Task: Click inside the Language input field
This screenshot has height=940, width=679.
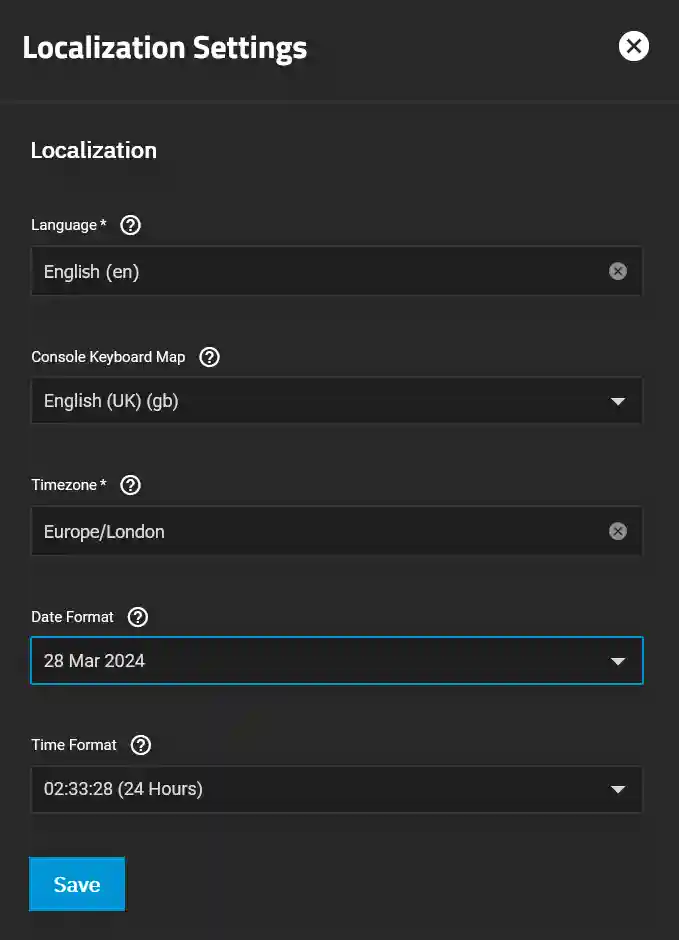Action: pyautogui.click(x=300, y=270)
